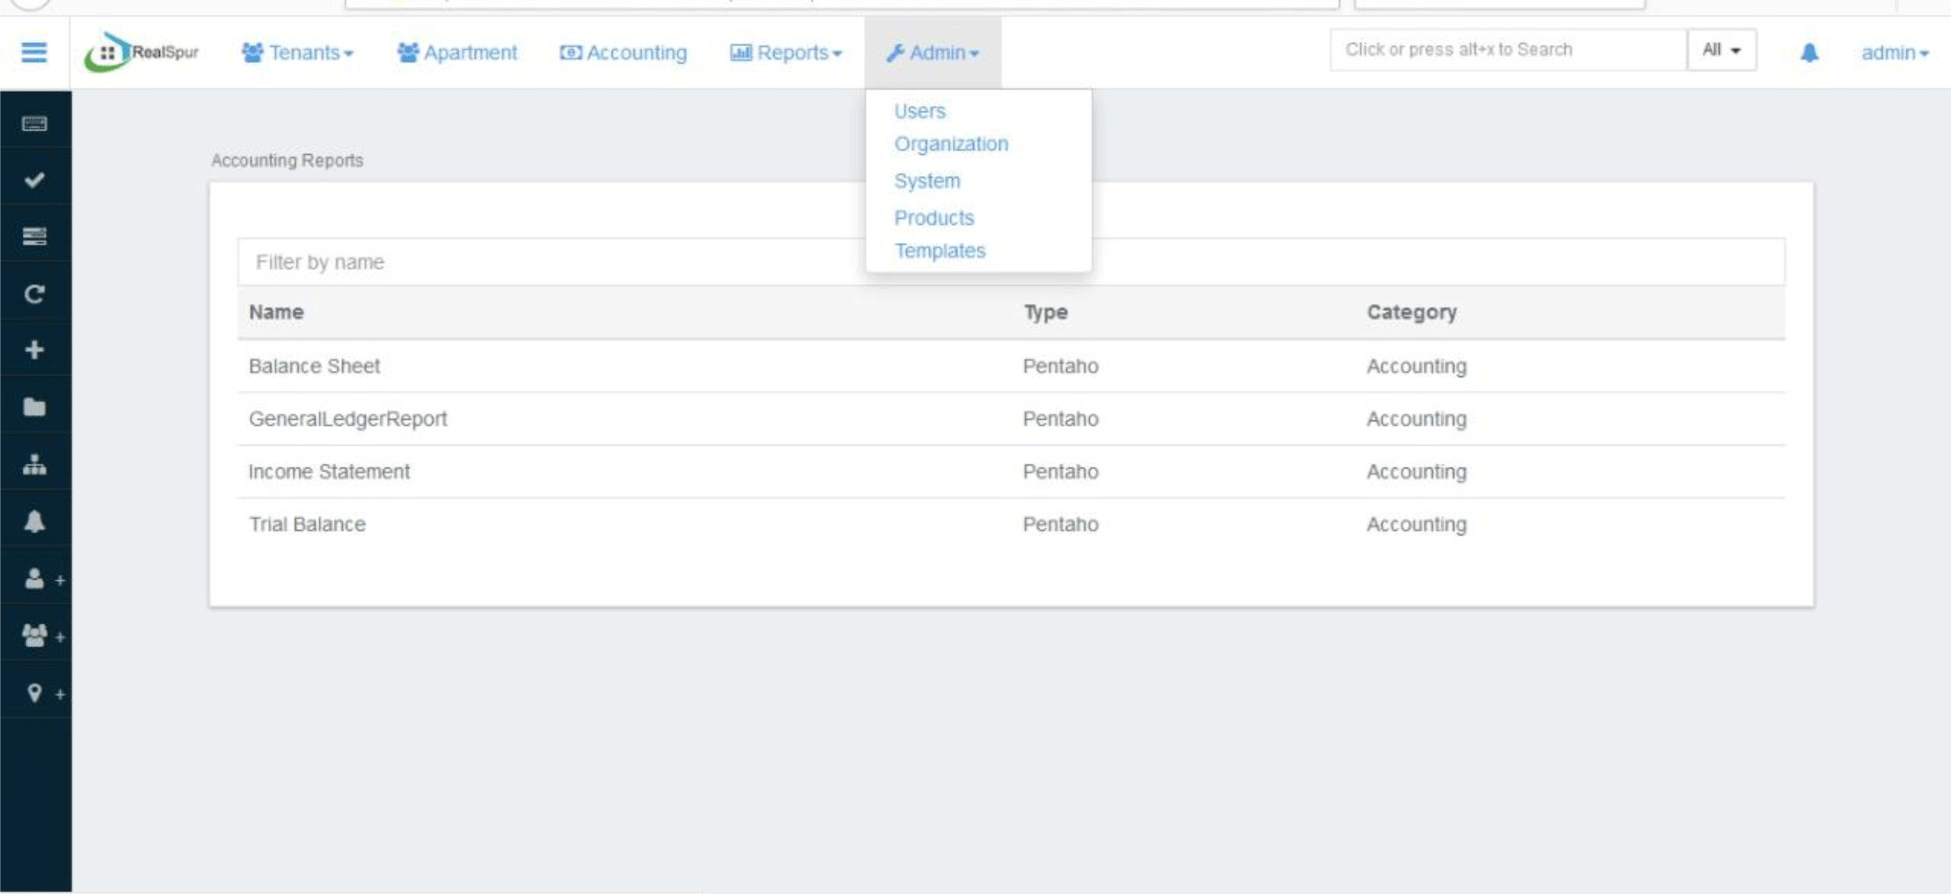This screenshot has height=894, width=1951.
Task: Toggle the hamburger menu icon
Action: 34,52
